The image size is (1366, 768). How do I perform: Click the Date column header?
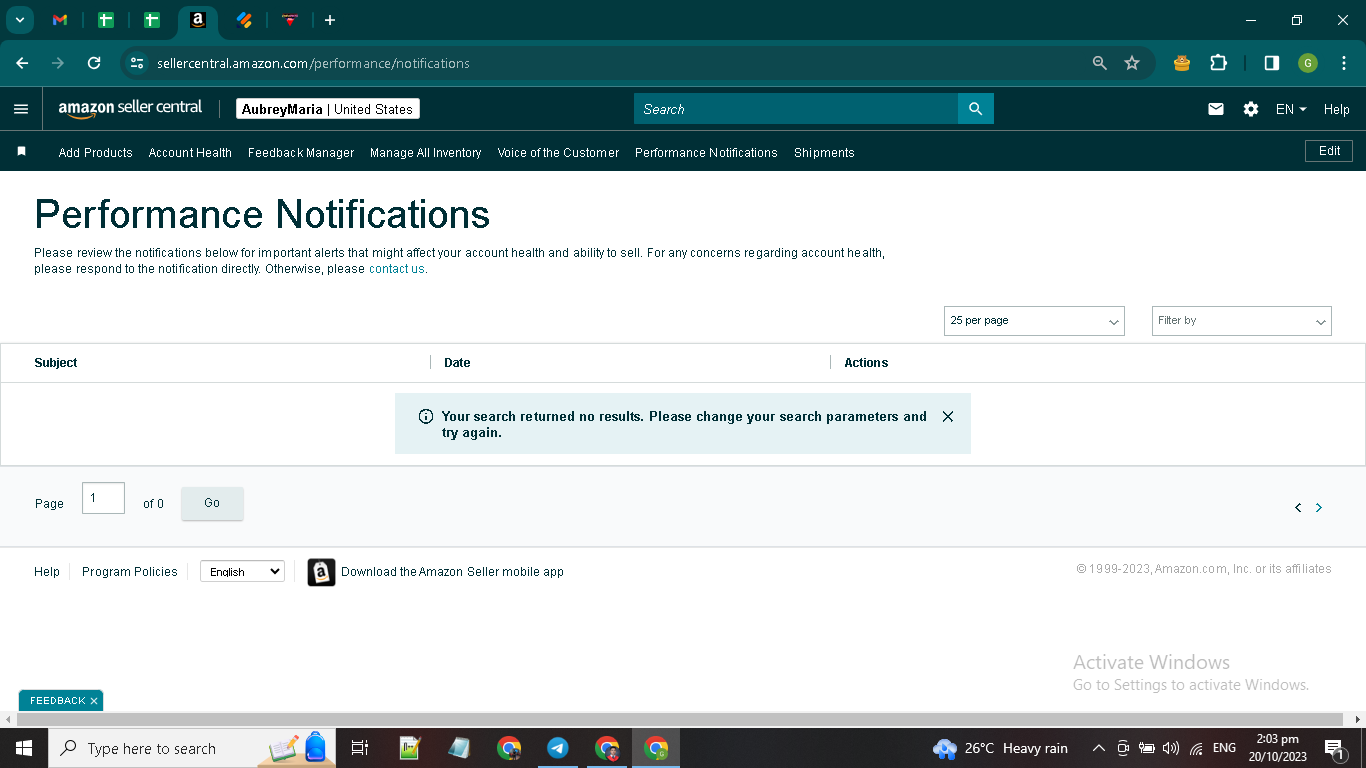457,363
